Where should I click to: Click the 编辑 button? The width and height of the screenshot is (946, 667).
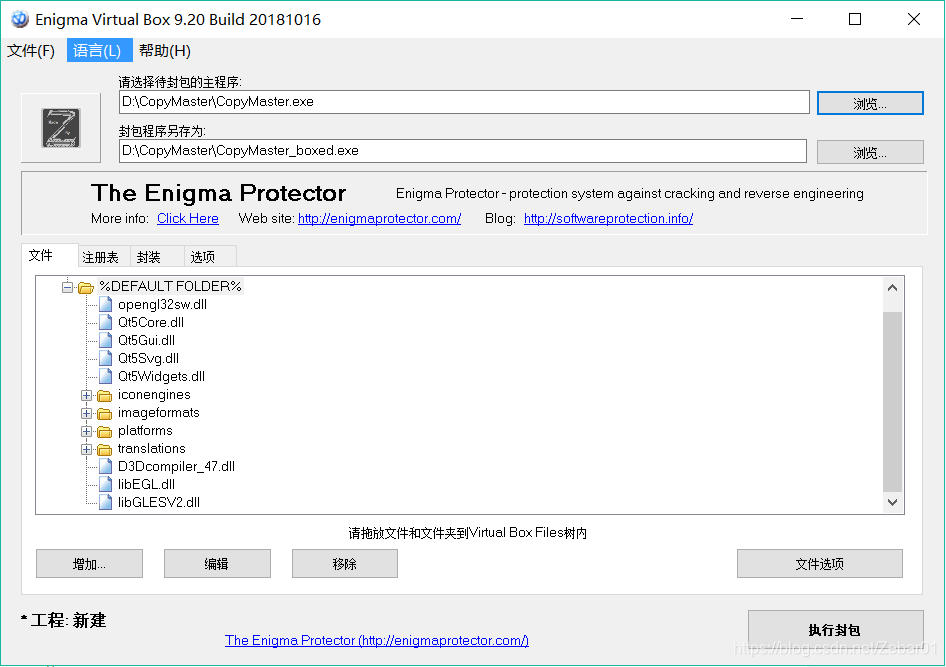pos(217,564)
